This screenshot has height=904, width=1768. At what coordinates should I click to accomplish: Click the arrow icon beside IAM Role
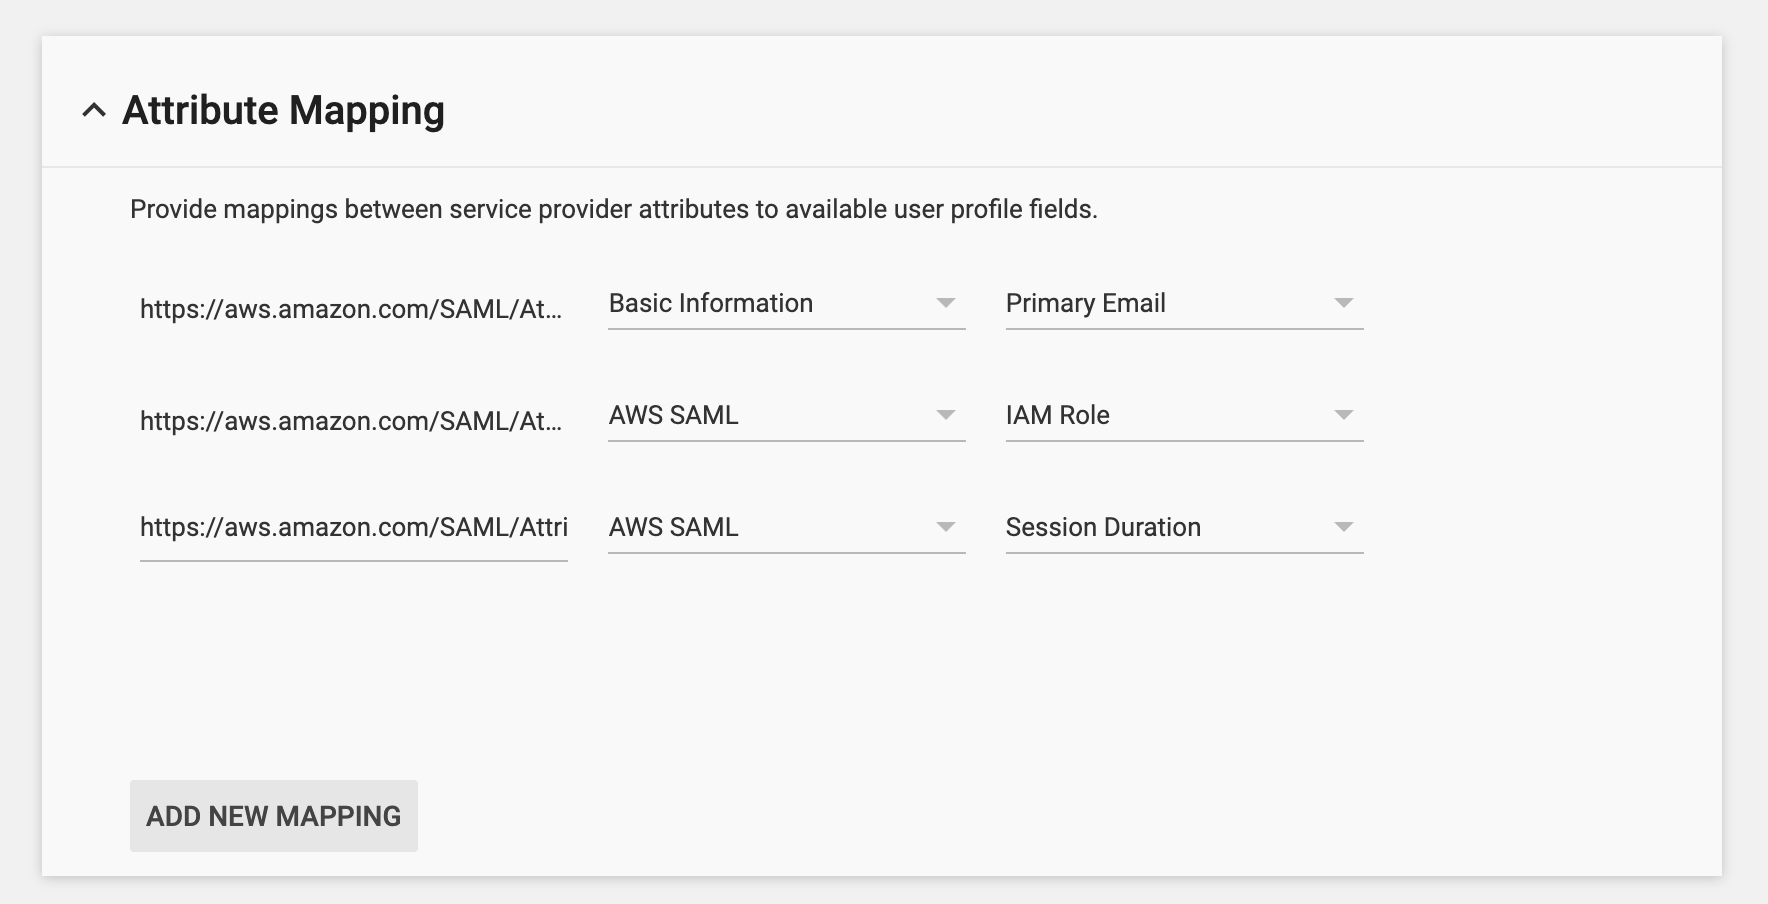[1344, 415]
